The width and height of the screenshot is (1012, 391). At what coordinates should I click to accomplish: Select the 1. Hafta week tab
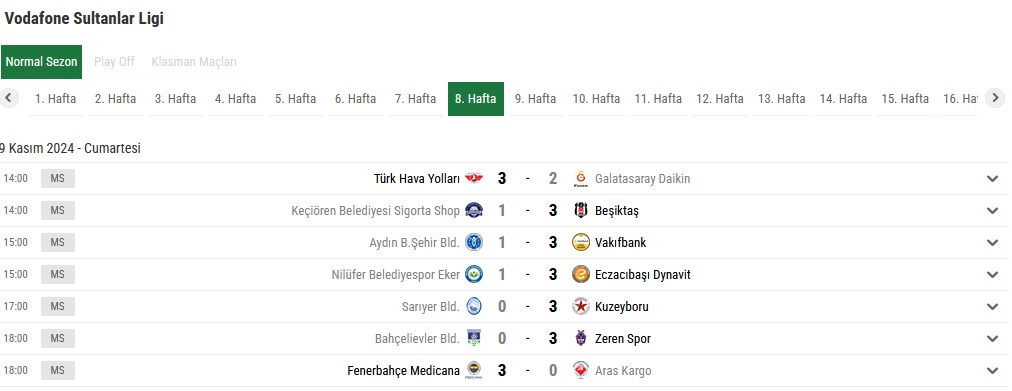(56, 99)
